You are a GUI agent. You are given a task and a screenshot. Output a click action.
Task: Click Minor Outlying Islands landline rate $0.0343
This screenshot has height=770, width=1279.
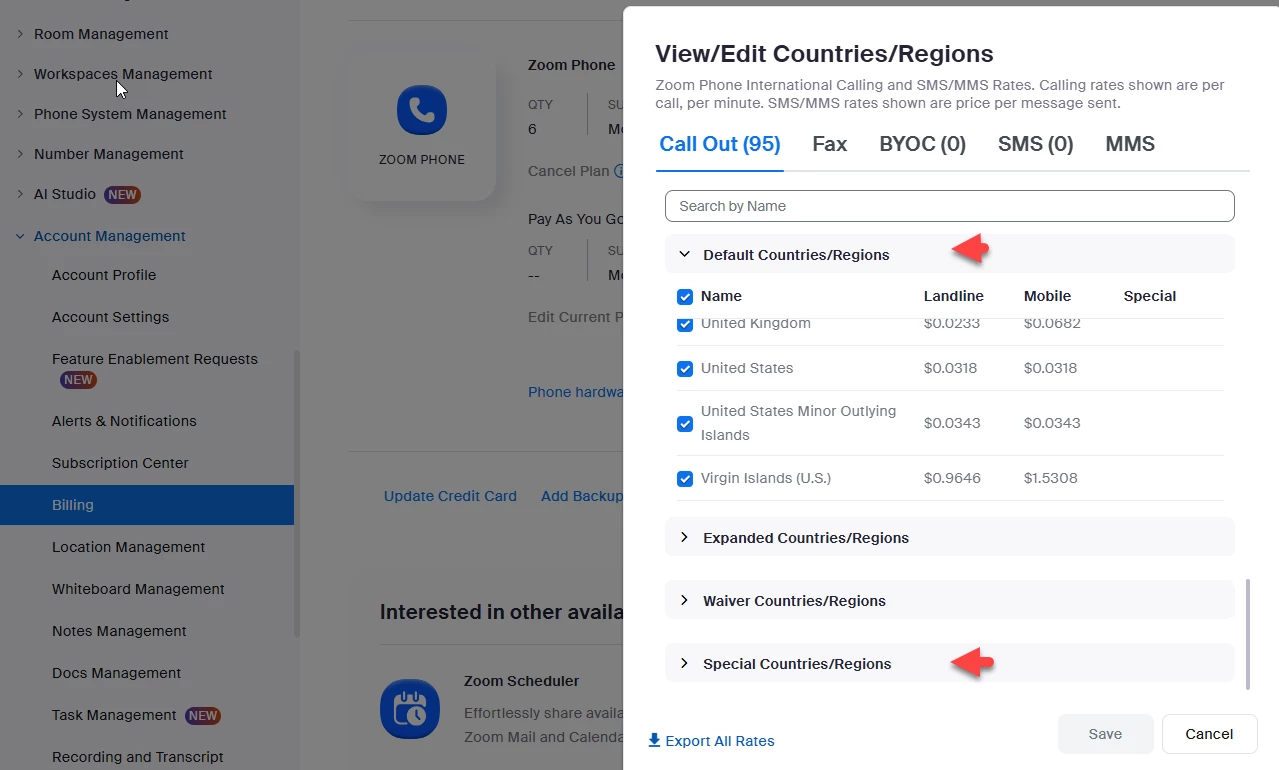[952, 423]
